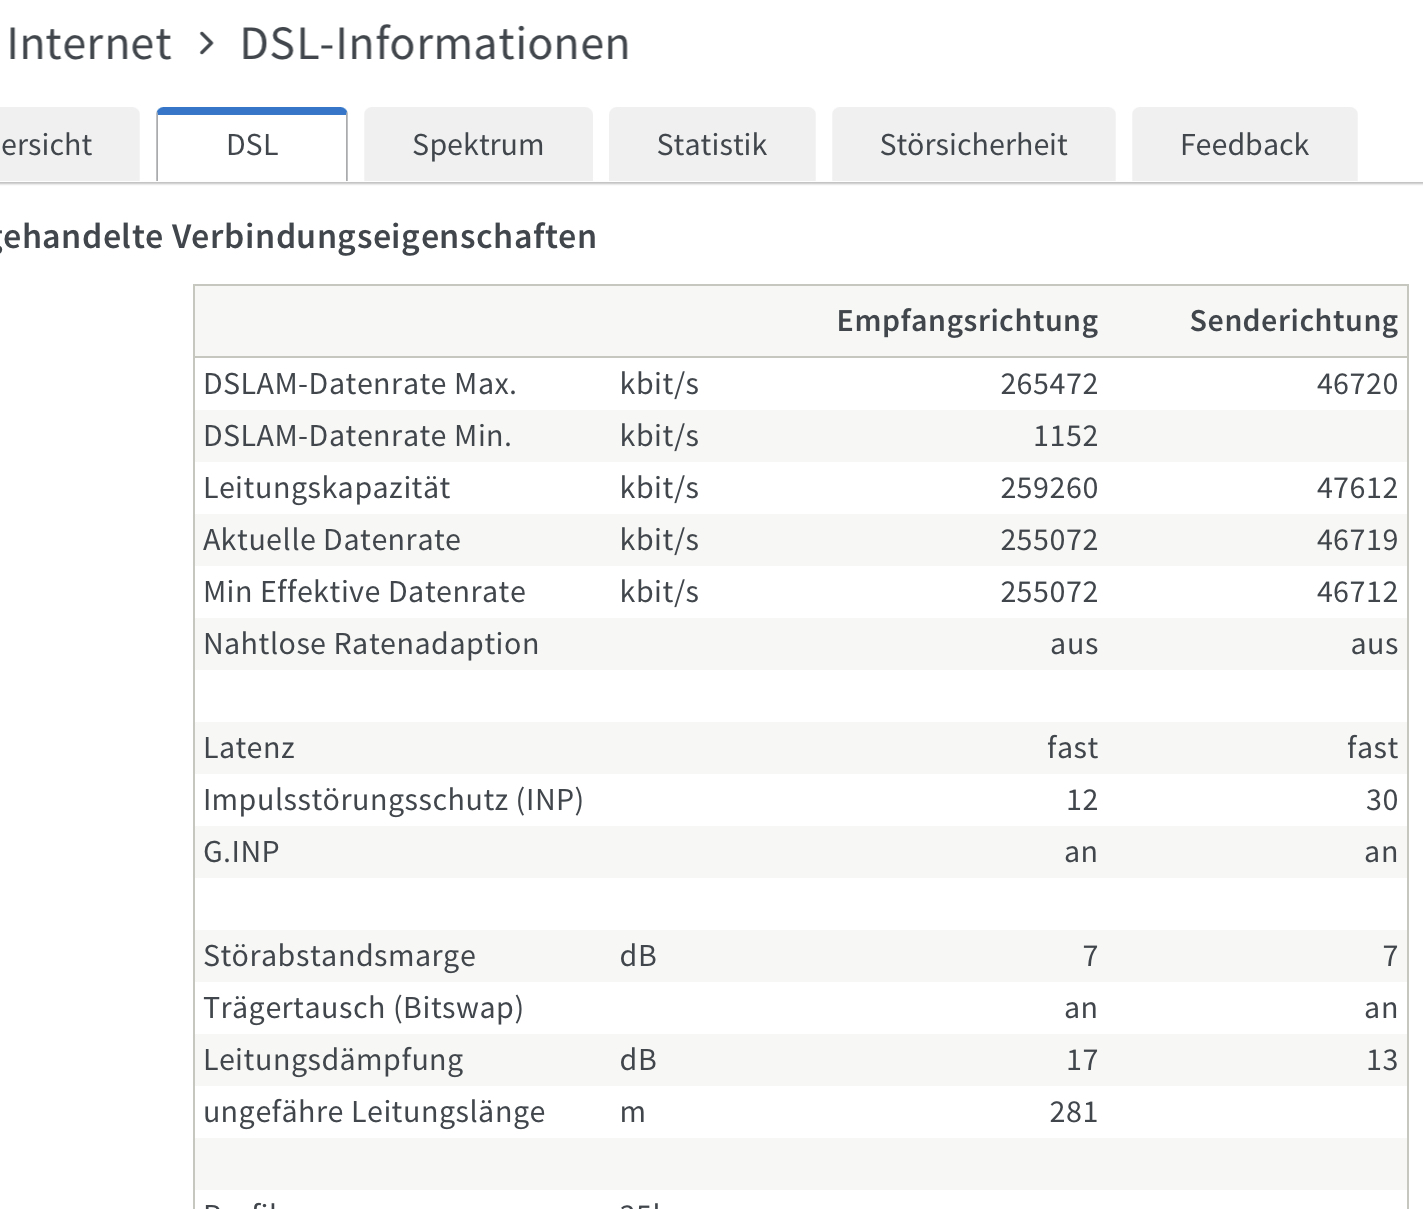Click the Empfangsrichtung column header
1423x1209 pixels.
tap(967, 321)
